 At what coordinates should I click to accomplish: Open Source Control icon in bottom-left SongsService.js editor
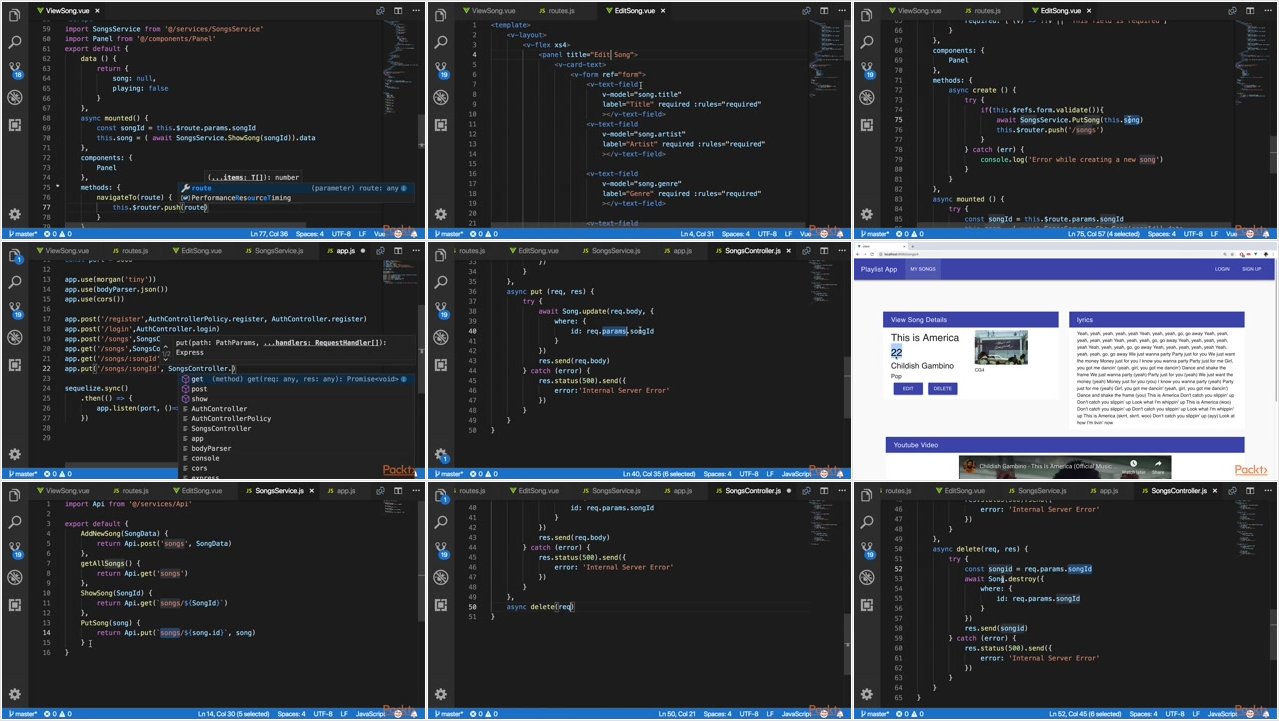tap(14, 550)
